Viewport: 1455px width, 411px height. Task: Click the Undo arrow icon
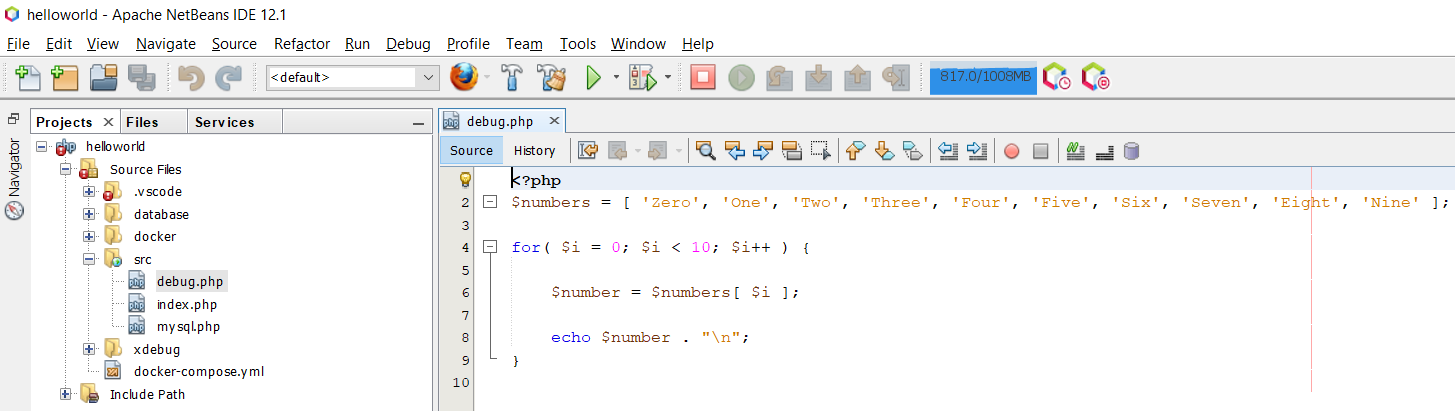click(x=191, y=77)
